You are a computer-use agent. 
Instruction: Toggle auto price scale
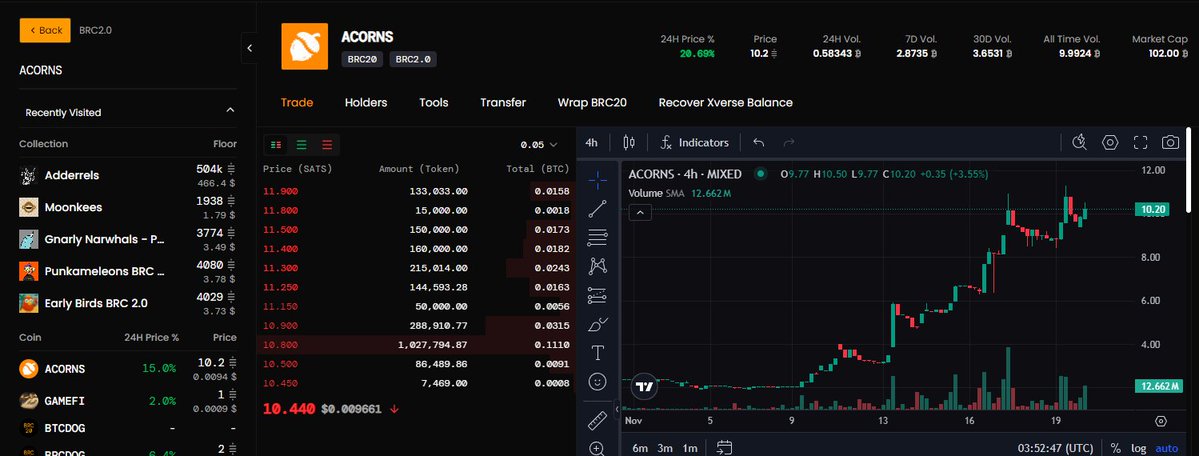tap(1166, 448)
